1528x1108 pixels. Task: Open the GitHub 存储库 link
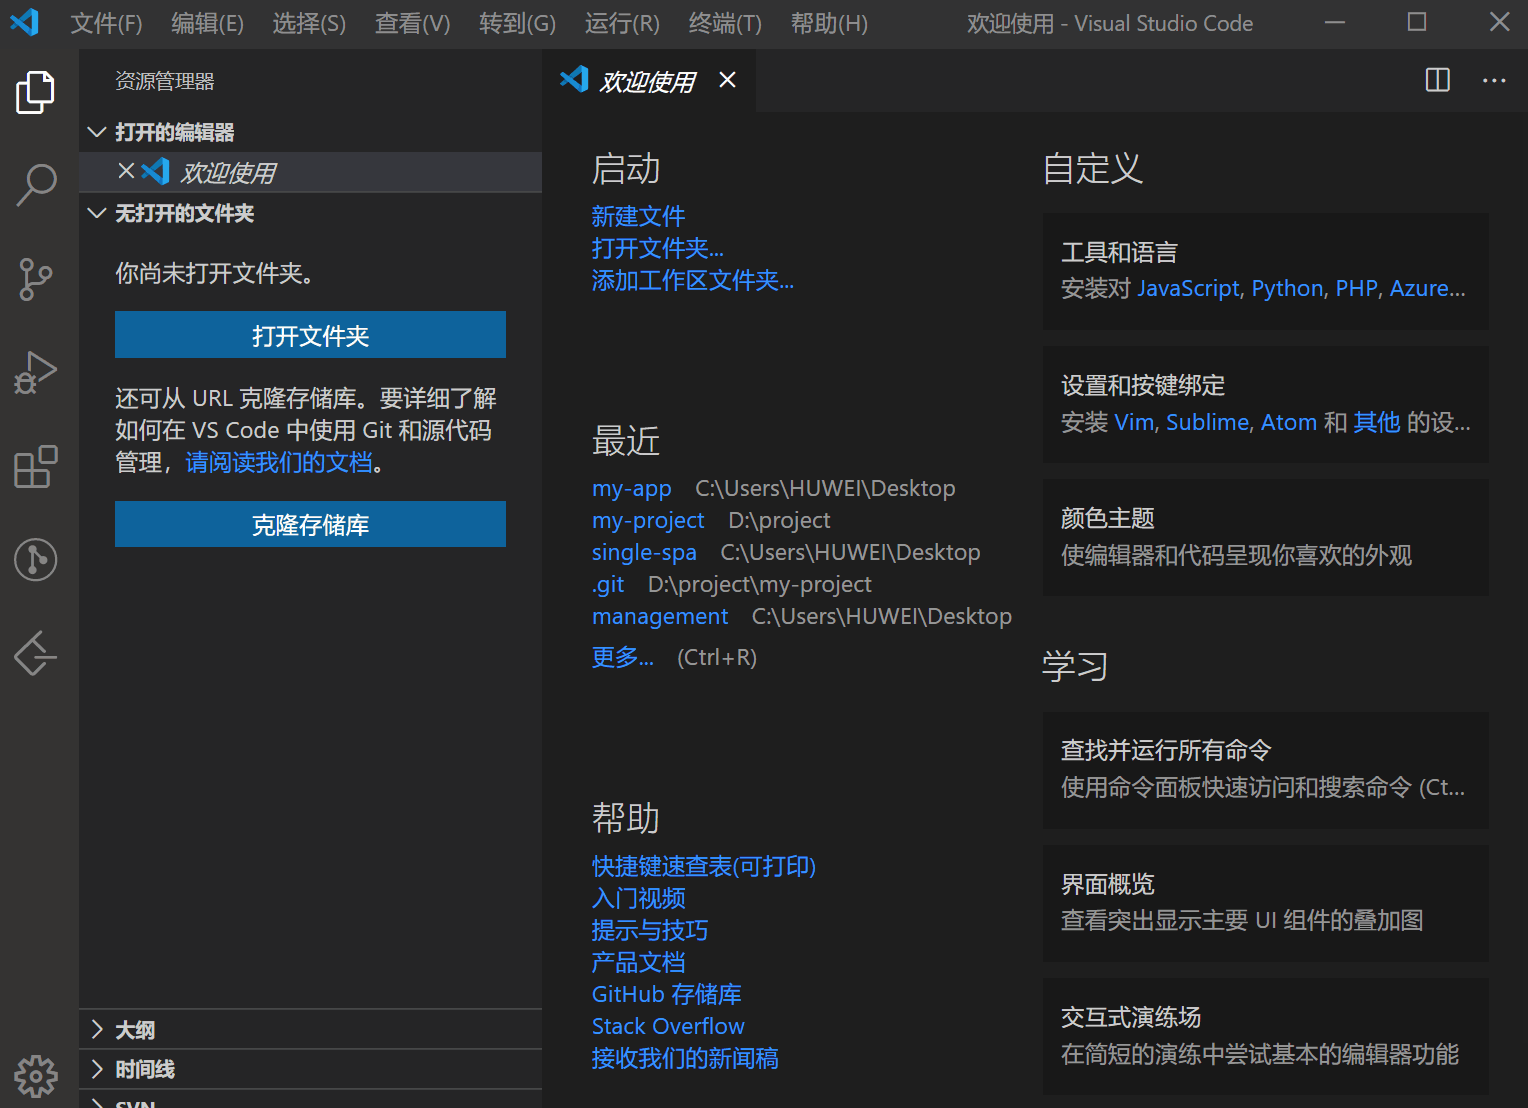point(666,994)
